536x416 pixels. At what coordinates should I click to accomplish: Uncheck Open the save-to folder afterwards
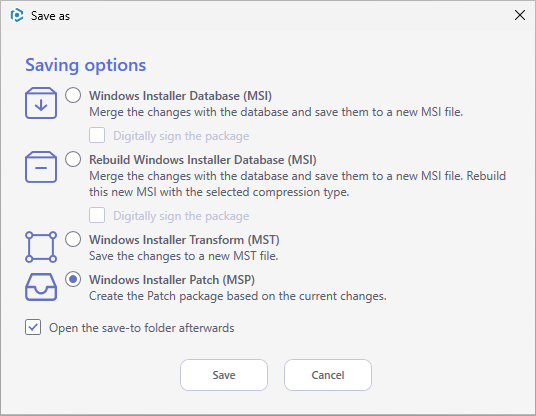tap(33, 327)
